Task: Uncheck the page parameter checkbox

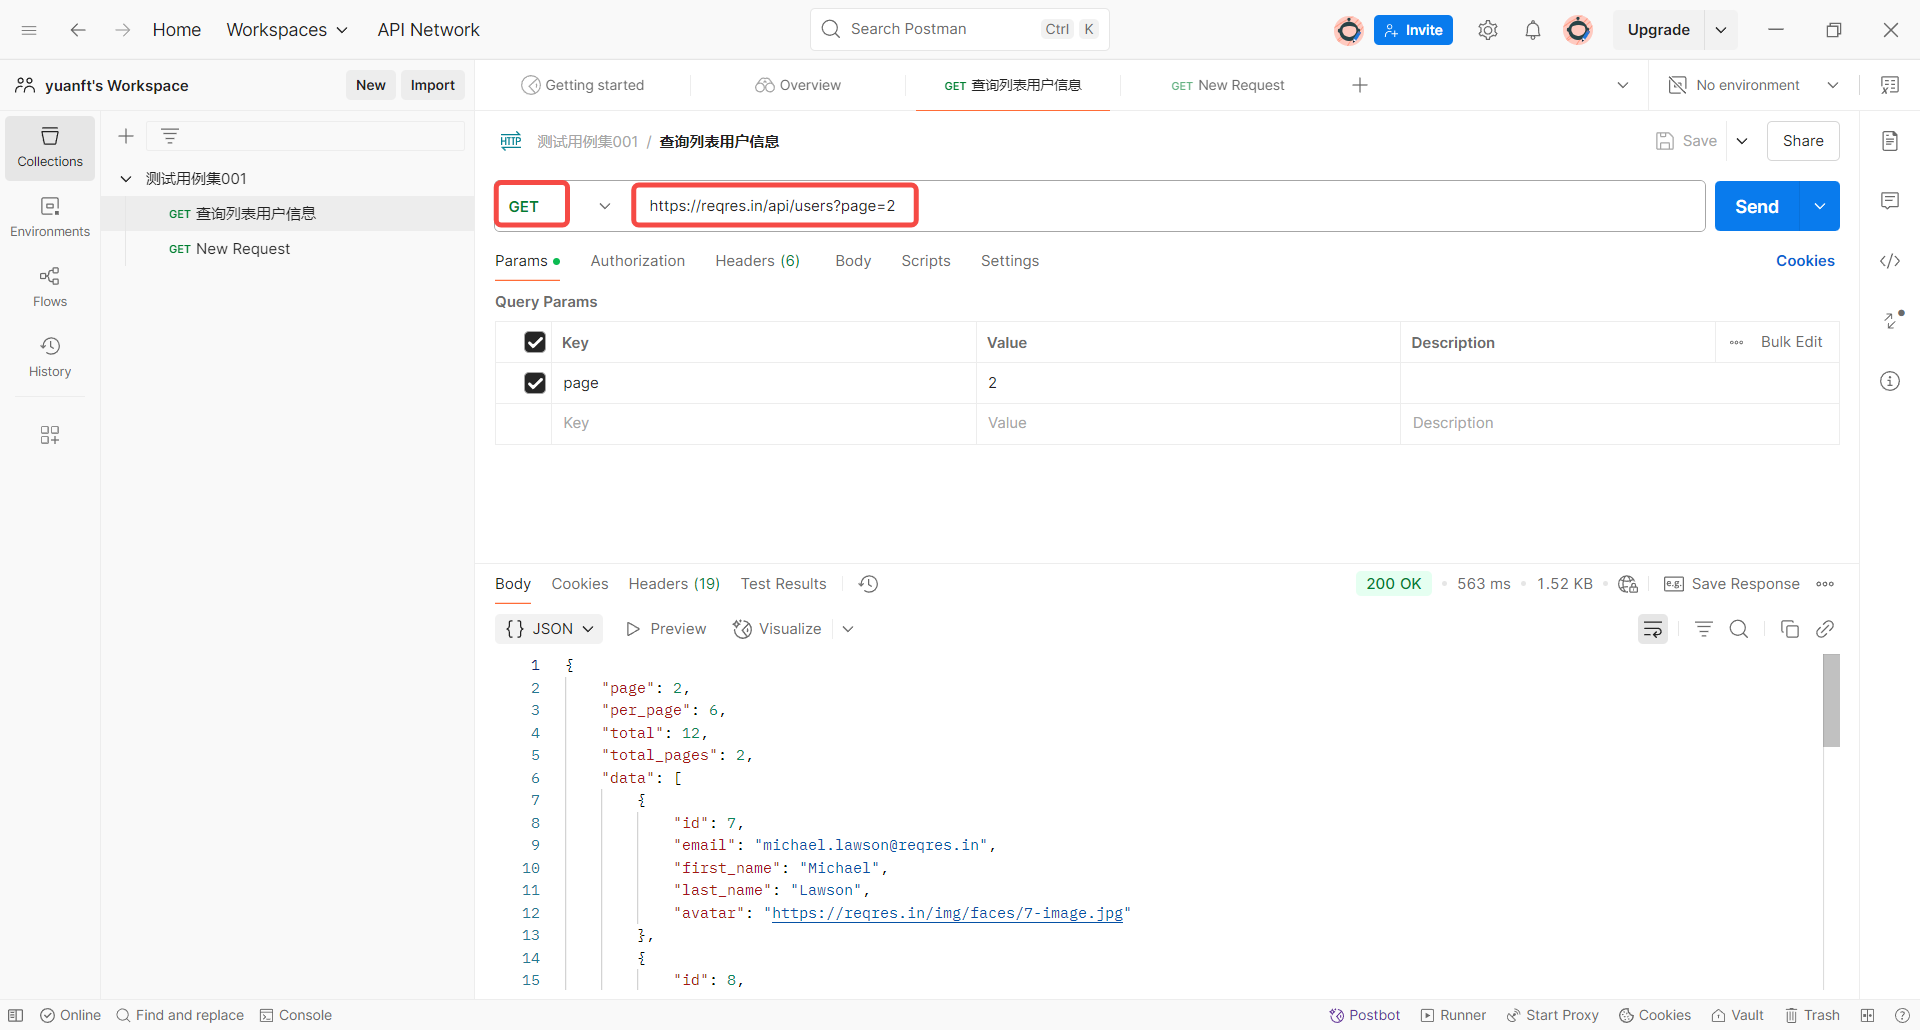Action: coord(535,383)
